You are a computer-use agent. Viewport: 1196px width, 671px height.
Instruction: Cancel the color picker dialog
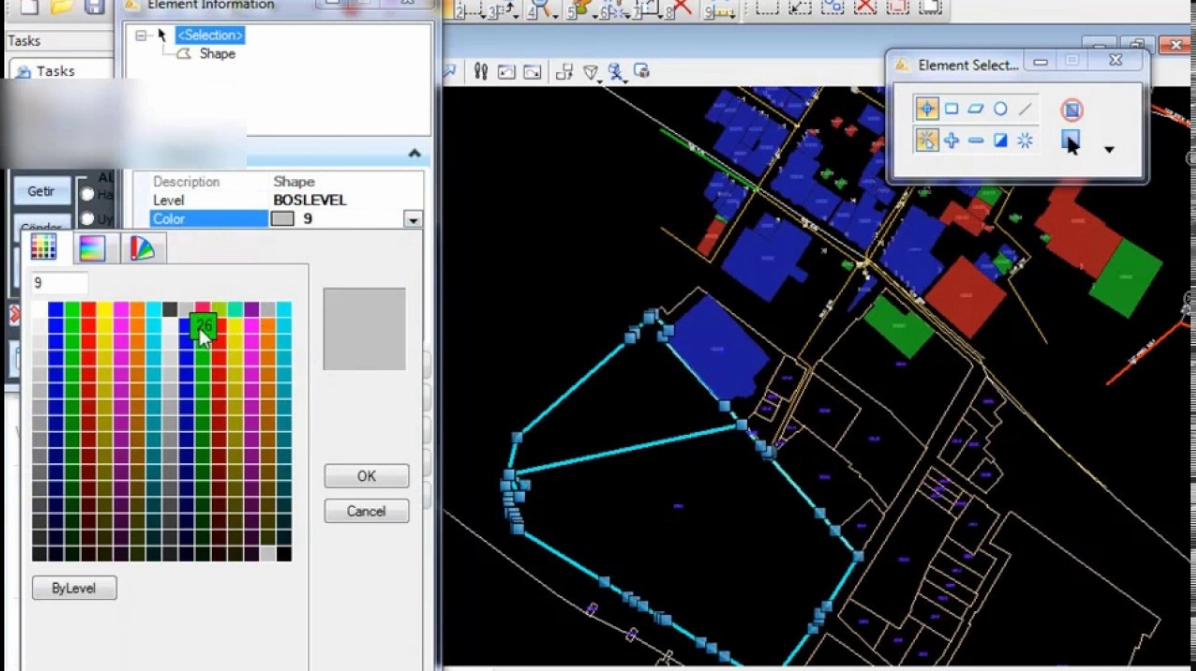pyautogui.click(x=366, y=511)
